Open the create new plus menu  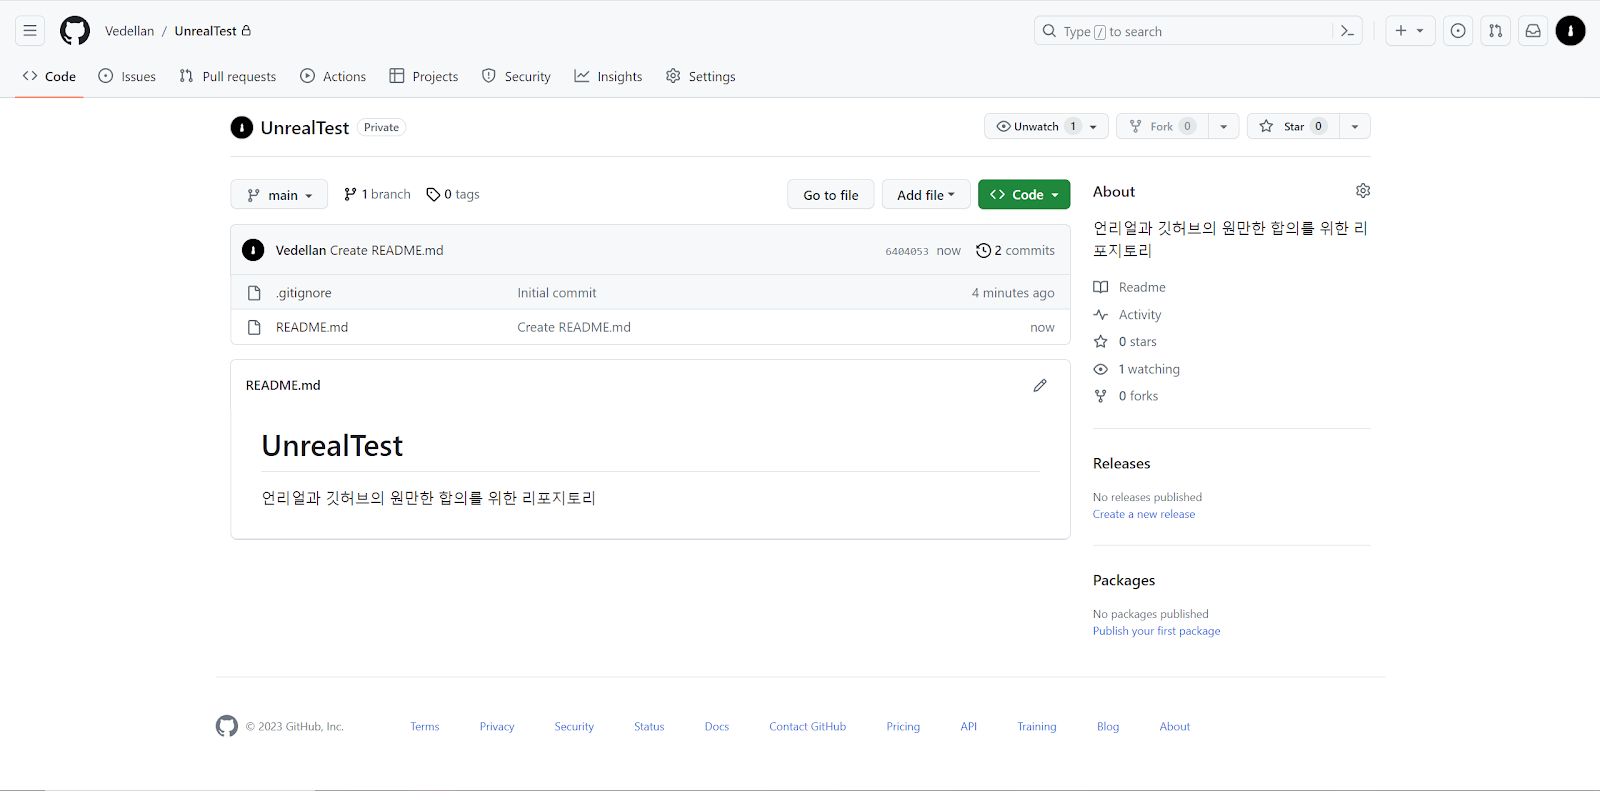coord(1410,31)
